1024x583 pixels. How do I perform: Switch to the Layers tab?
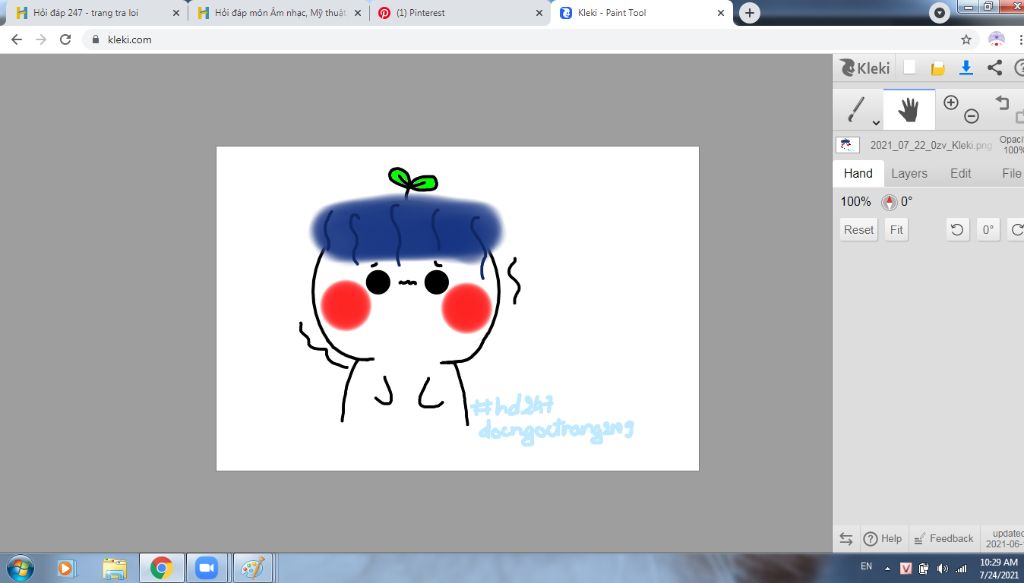[909, 173]
